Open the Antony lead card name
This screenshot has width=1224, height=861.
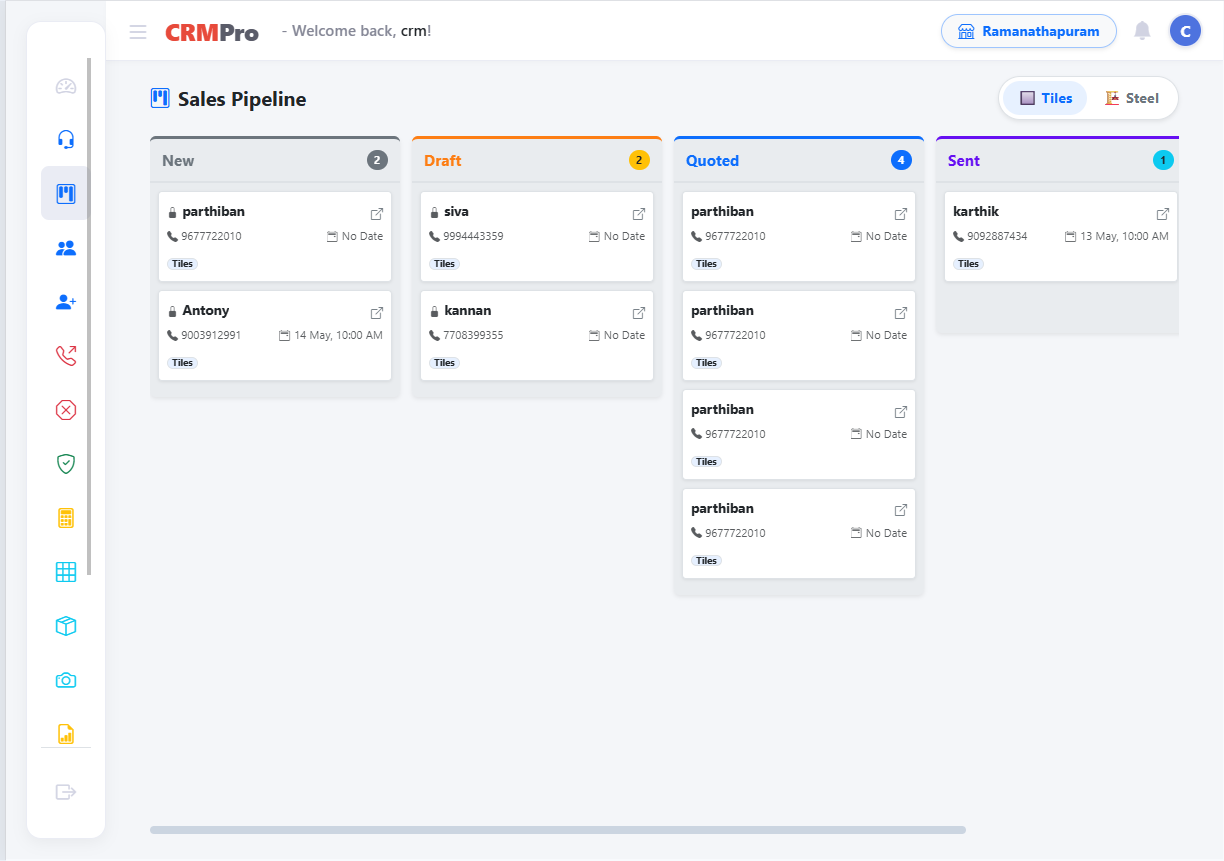click(x=206, y=311)
